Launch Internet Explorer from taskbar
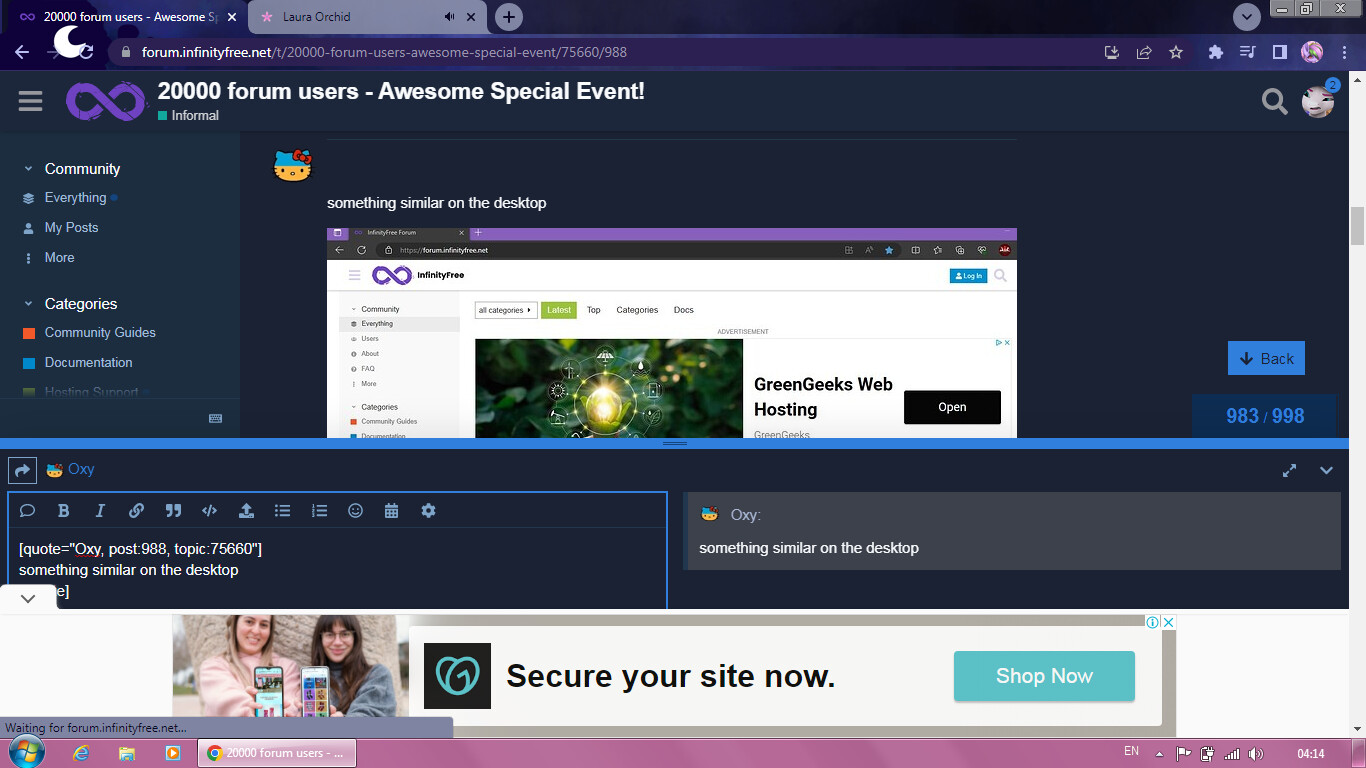 (x=82, y=753)
